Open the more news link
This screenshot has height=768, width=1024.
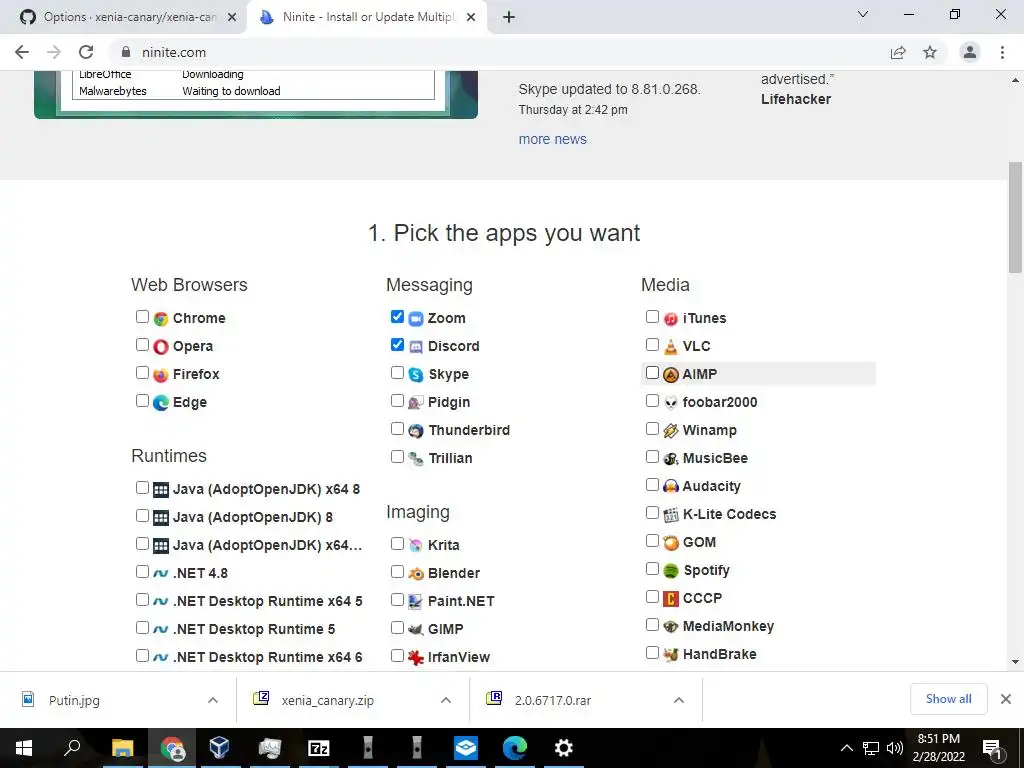click(552, 140)
